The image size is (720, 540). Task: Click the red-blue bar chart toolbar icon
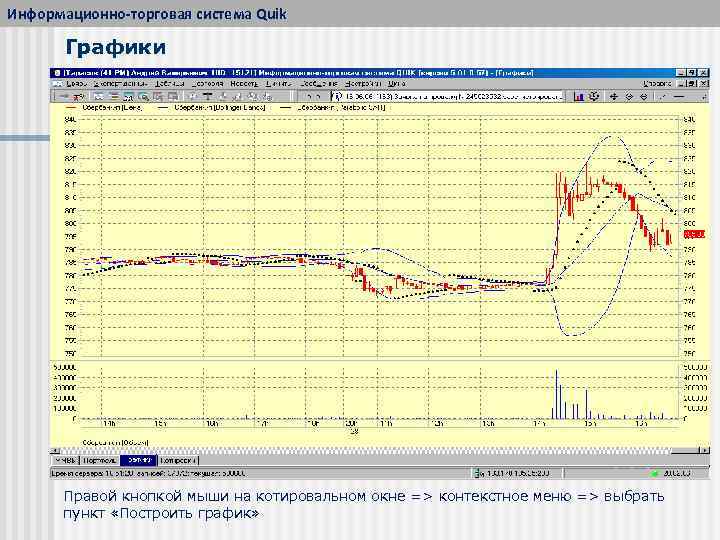(x=579, y=96)
